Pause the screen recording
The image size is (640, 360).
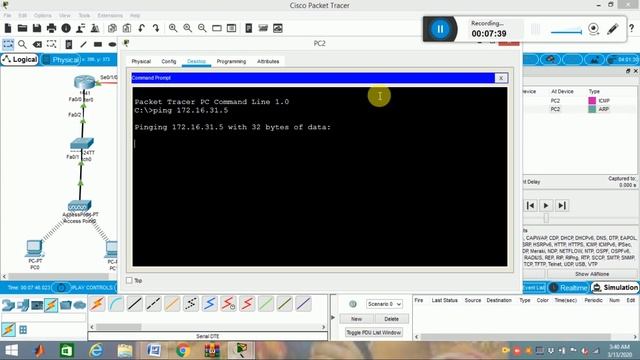(x=440, y=29)
